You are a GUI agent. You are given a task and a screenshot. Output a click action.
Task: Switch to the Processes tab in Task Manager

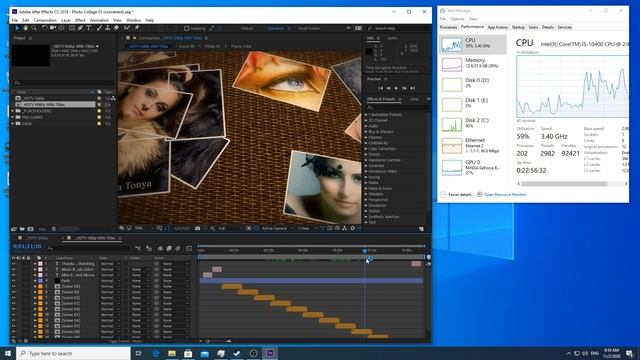tap(448, 27)
